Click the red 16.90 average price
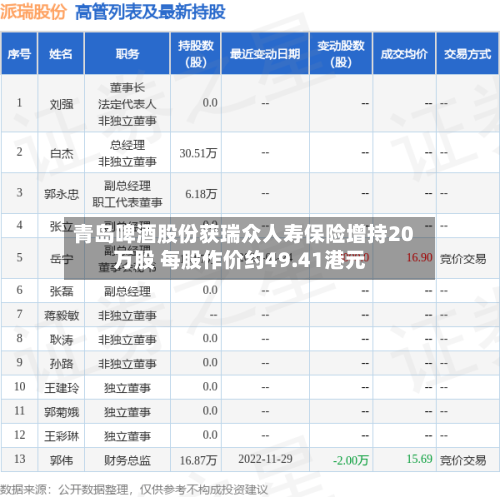The height and width of the screenshot is (497, 500). pyautogui.click(x=419, y=257)
